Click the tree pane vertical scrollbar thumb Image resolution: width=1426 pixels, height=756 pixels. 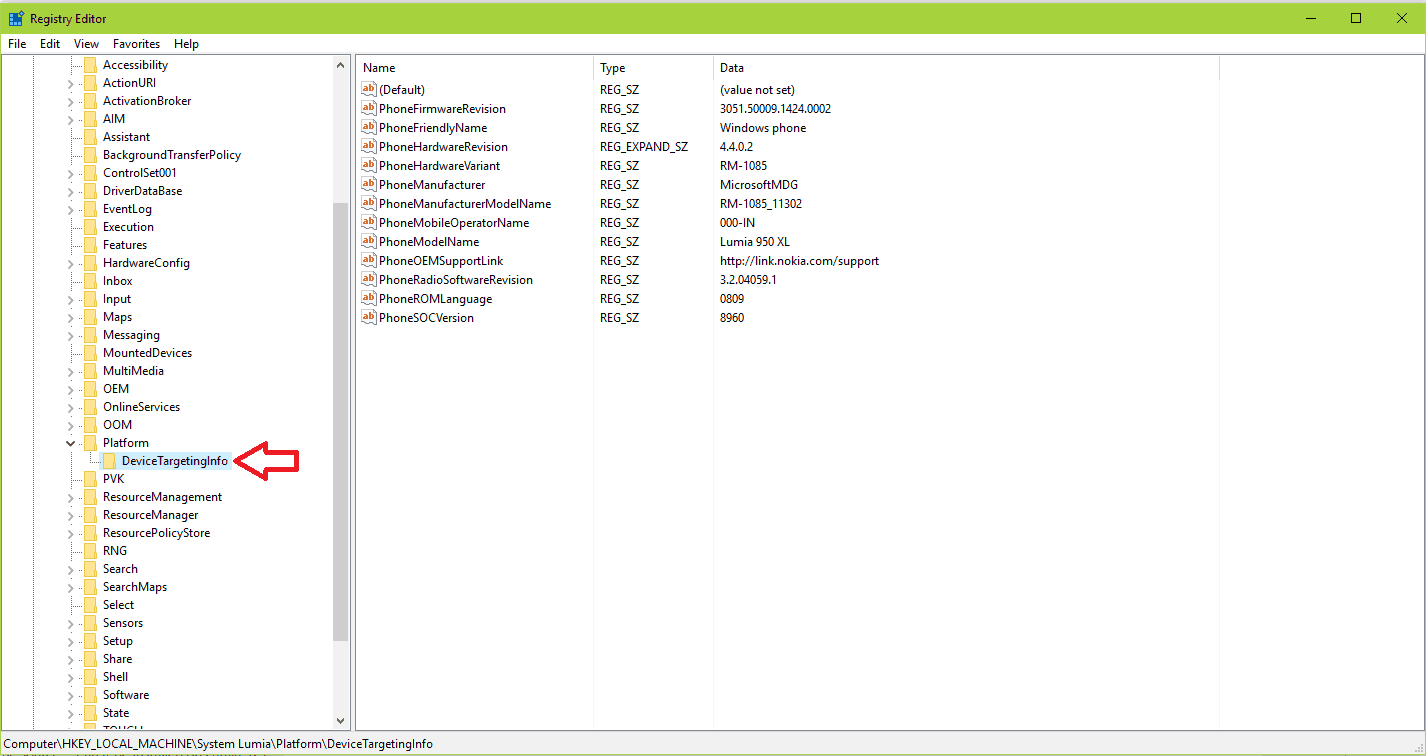(x=340, y=421)
